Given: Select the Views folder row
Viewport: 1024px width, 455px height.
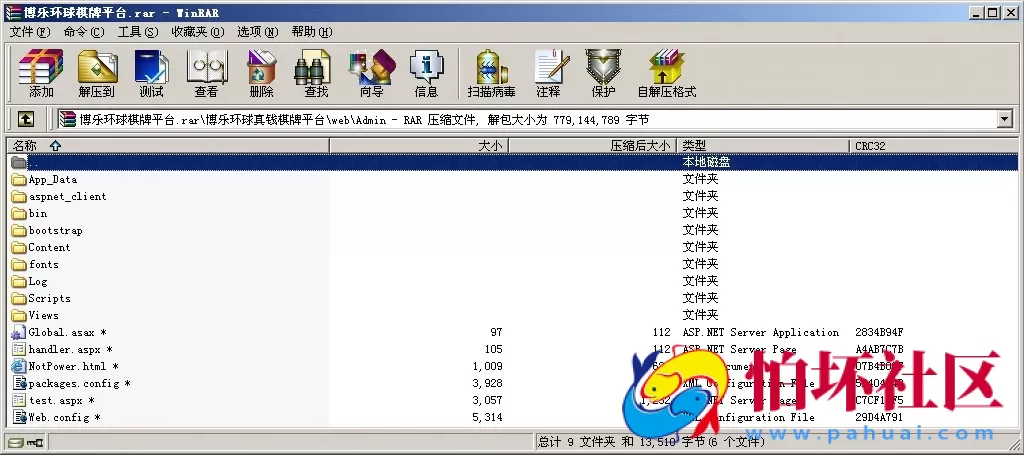Looking at the screenshot, I should pyautogui.click(x=513, y=315).
